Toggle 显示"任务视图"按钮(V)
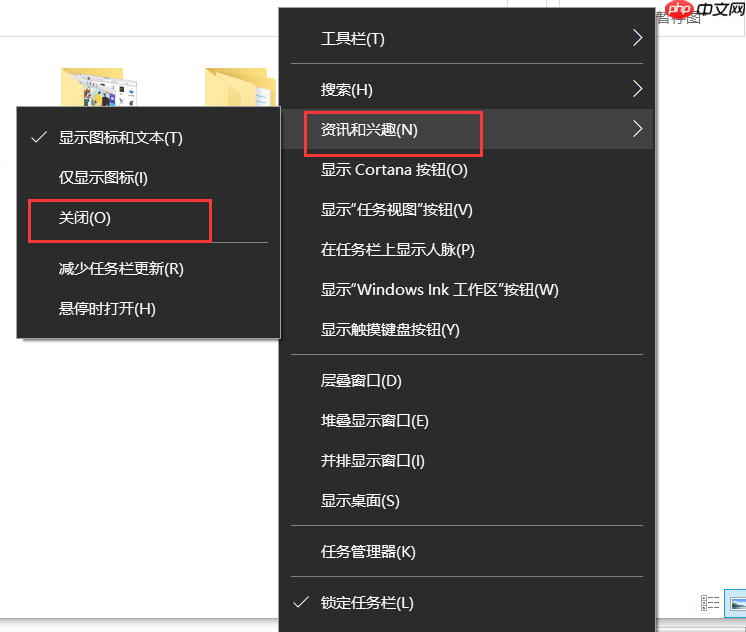The image size is (746, 632). click(x=466, y=209)
